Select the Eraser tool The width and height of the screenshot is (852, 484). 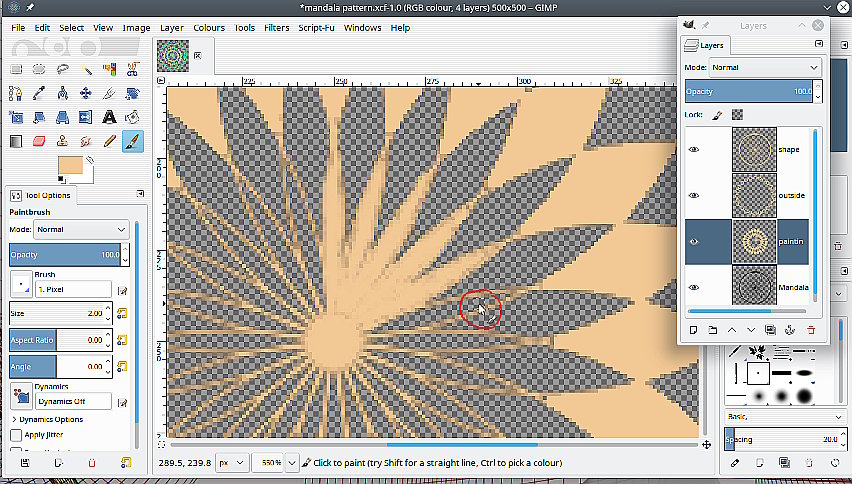pyautogui.click(x=40, y=142)
